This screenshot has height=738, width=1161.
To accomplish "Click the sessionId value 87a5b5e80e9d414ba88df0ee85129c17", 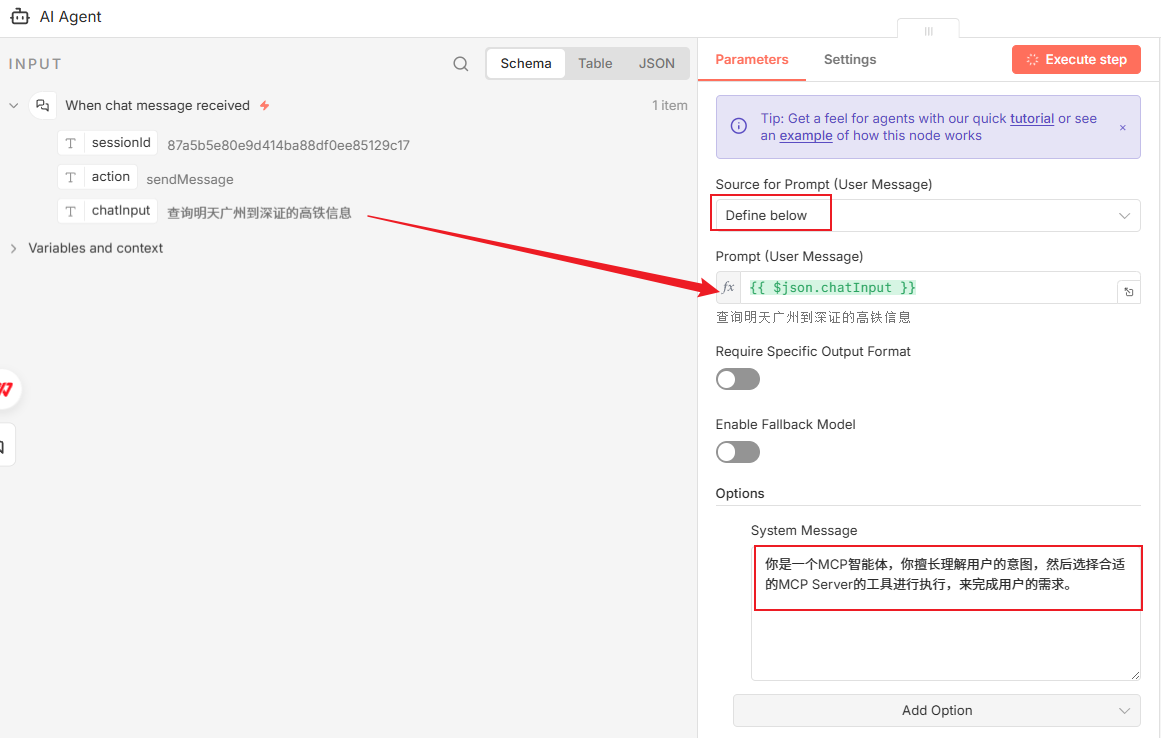I will [x=288, y=145].
